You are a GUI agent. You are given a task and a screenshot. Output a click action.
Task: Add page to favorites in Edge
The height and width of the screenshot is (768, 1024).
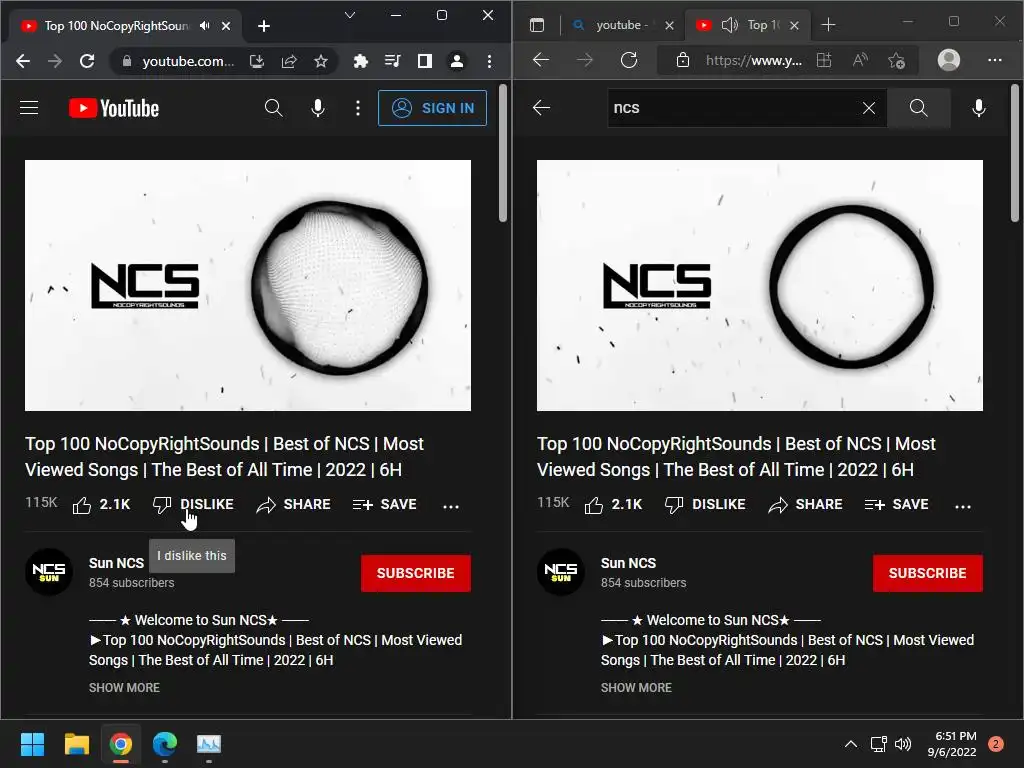click(897, 61)
